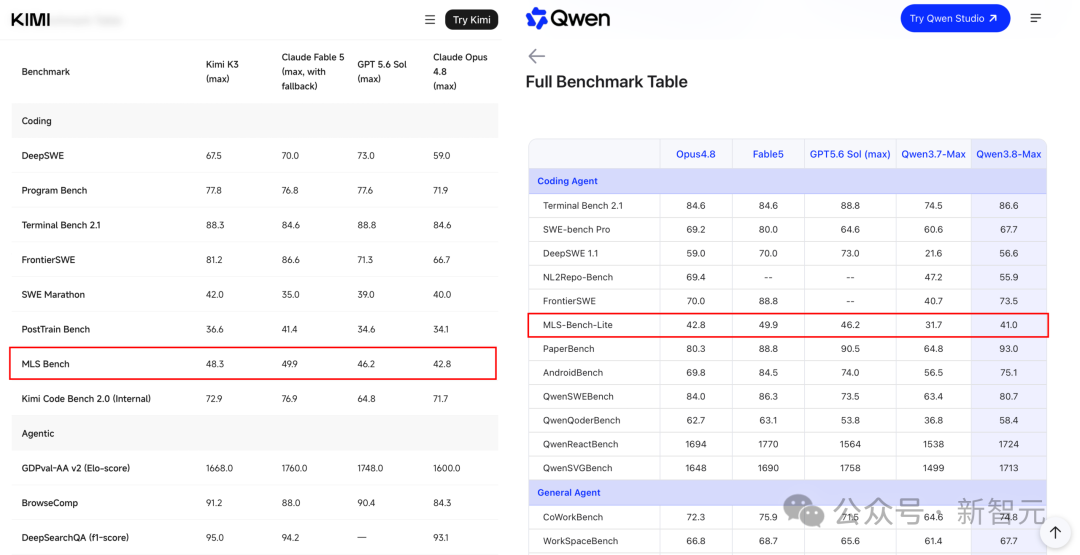Click Kimi table GPT 5.6 Sol header

[382, 72]
